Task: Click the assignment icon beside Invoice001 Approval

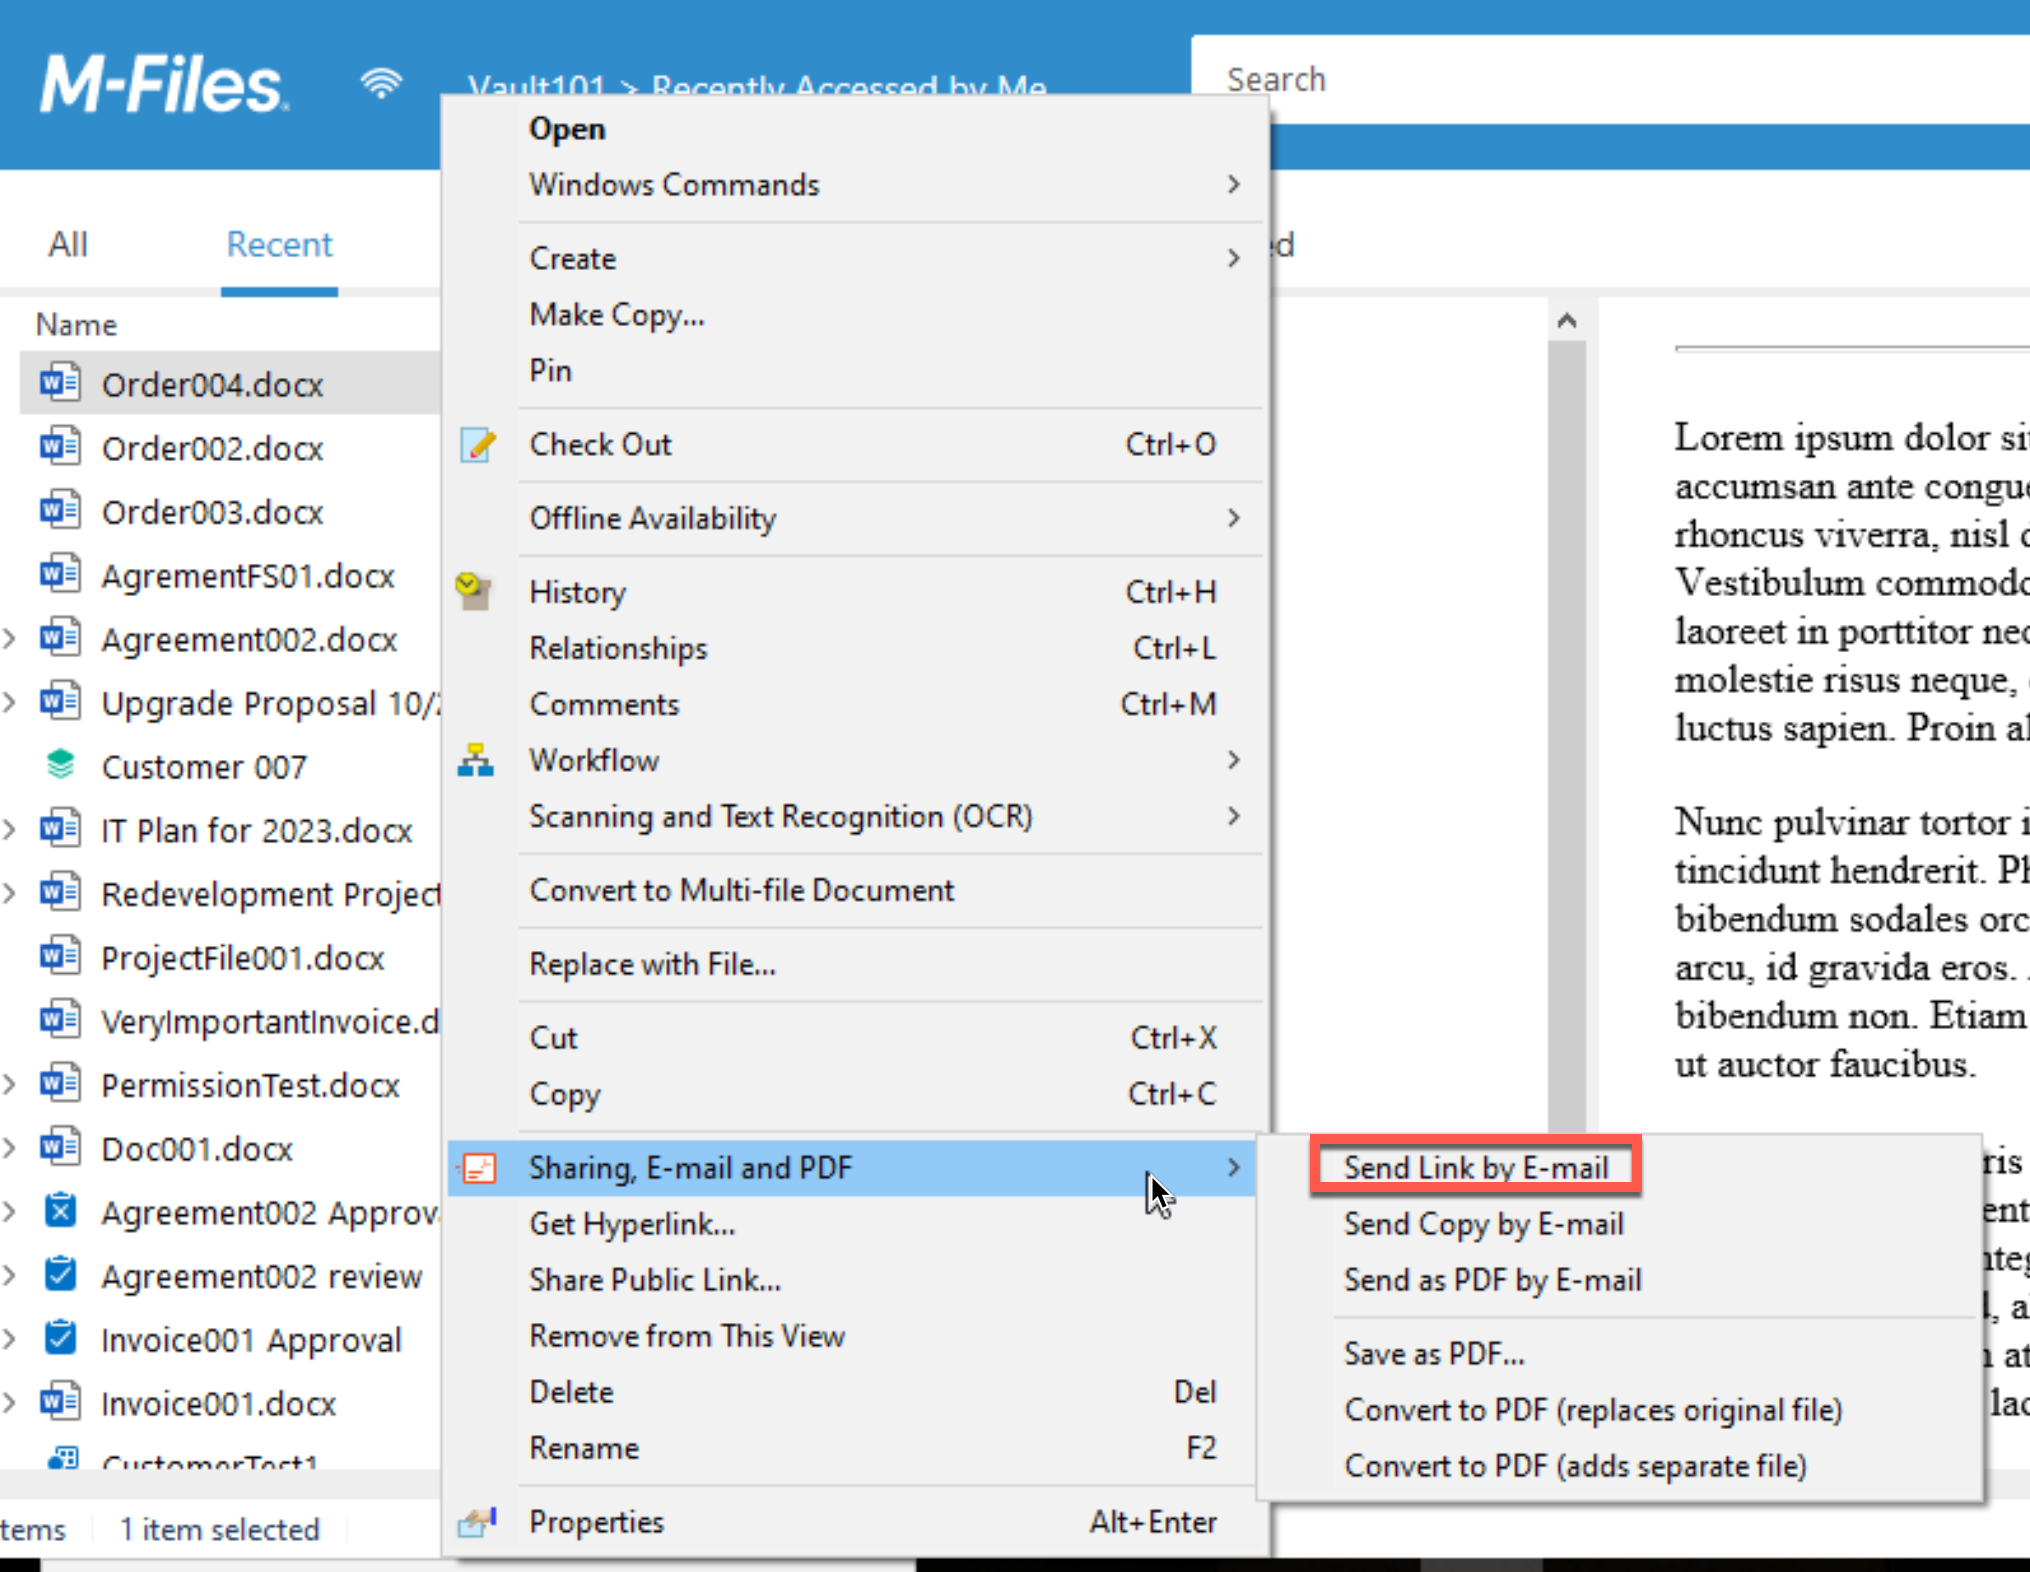Action: pos(60,1339)
